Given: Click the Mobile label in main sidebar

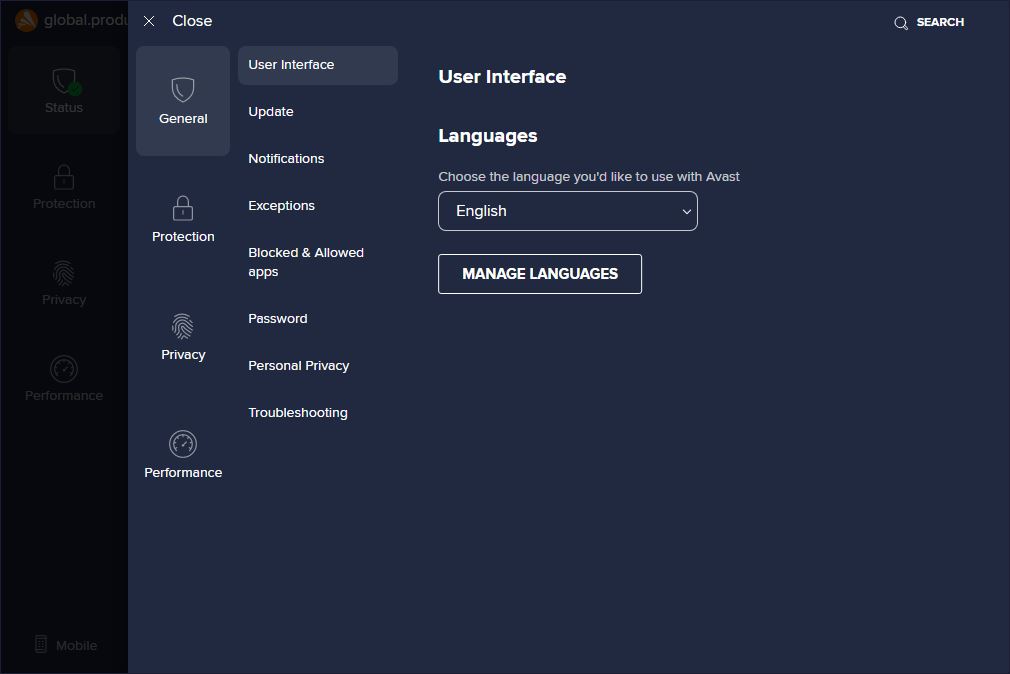Looking at the screenshot, I should [77, 645].
